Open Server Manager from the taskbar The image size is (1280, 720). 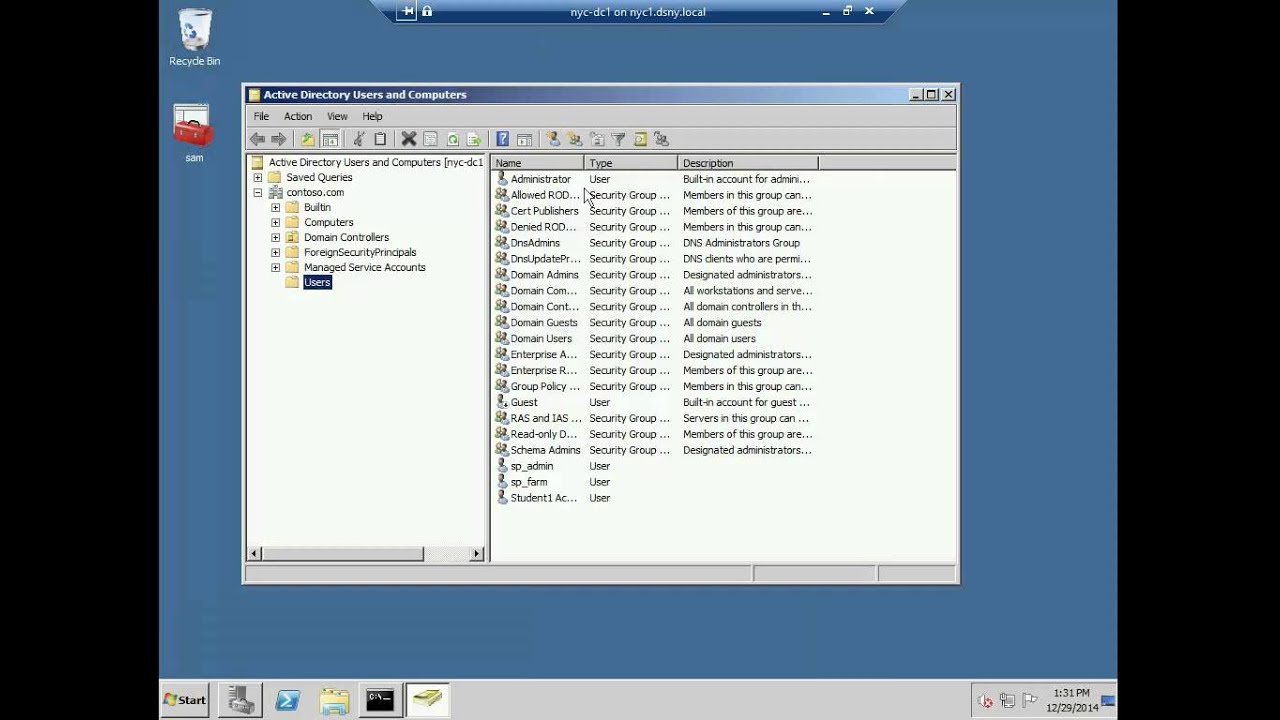240,700
